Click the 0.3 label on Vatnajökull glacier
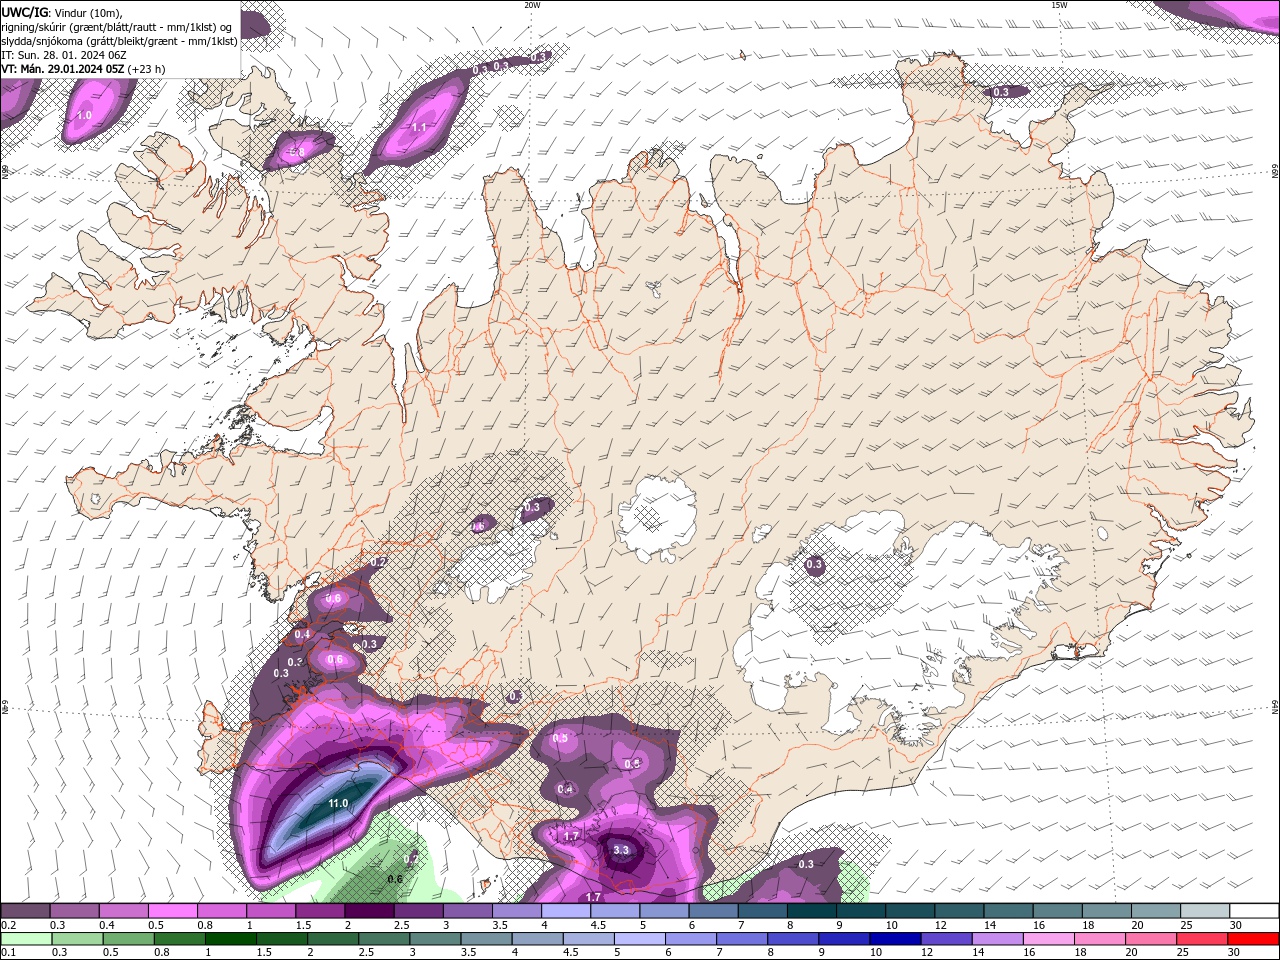 [x=814, y=565]
